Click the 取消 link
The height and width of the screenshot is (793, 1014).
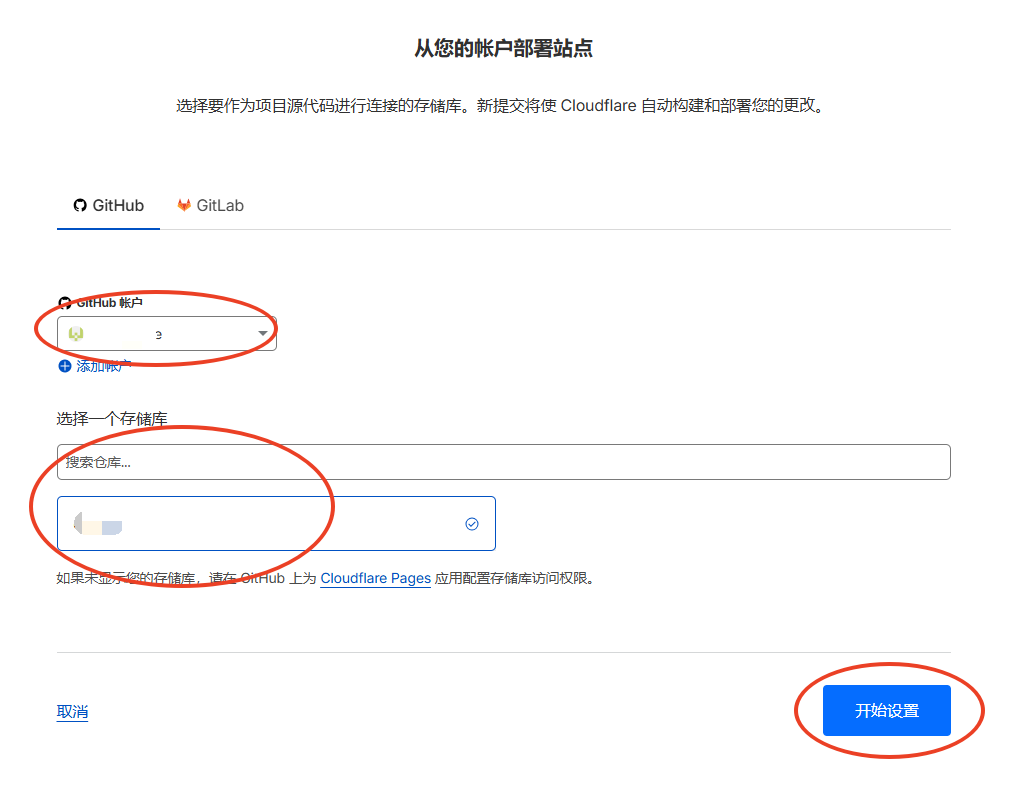click(x=72, y=712)
